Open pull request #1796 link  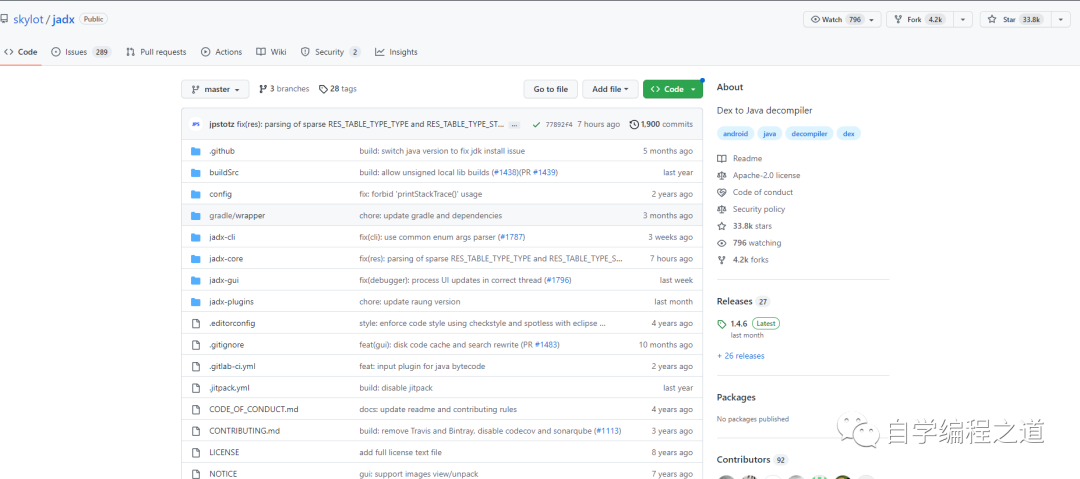tap(559, 281)
